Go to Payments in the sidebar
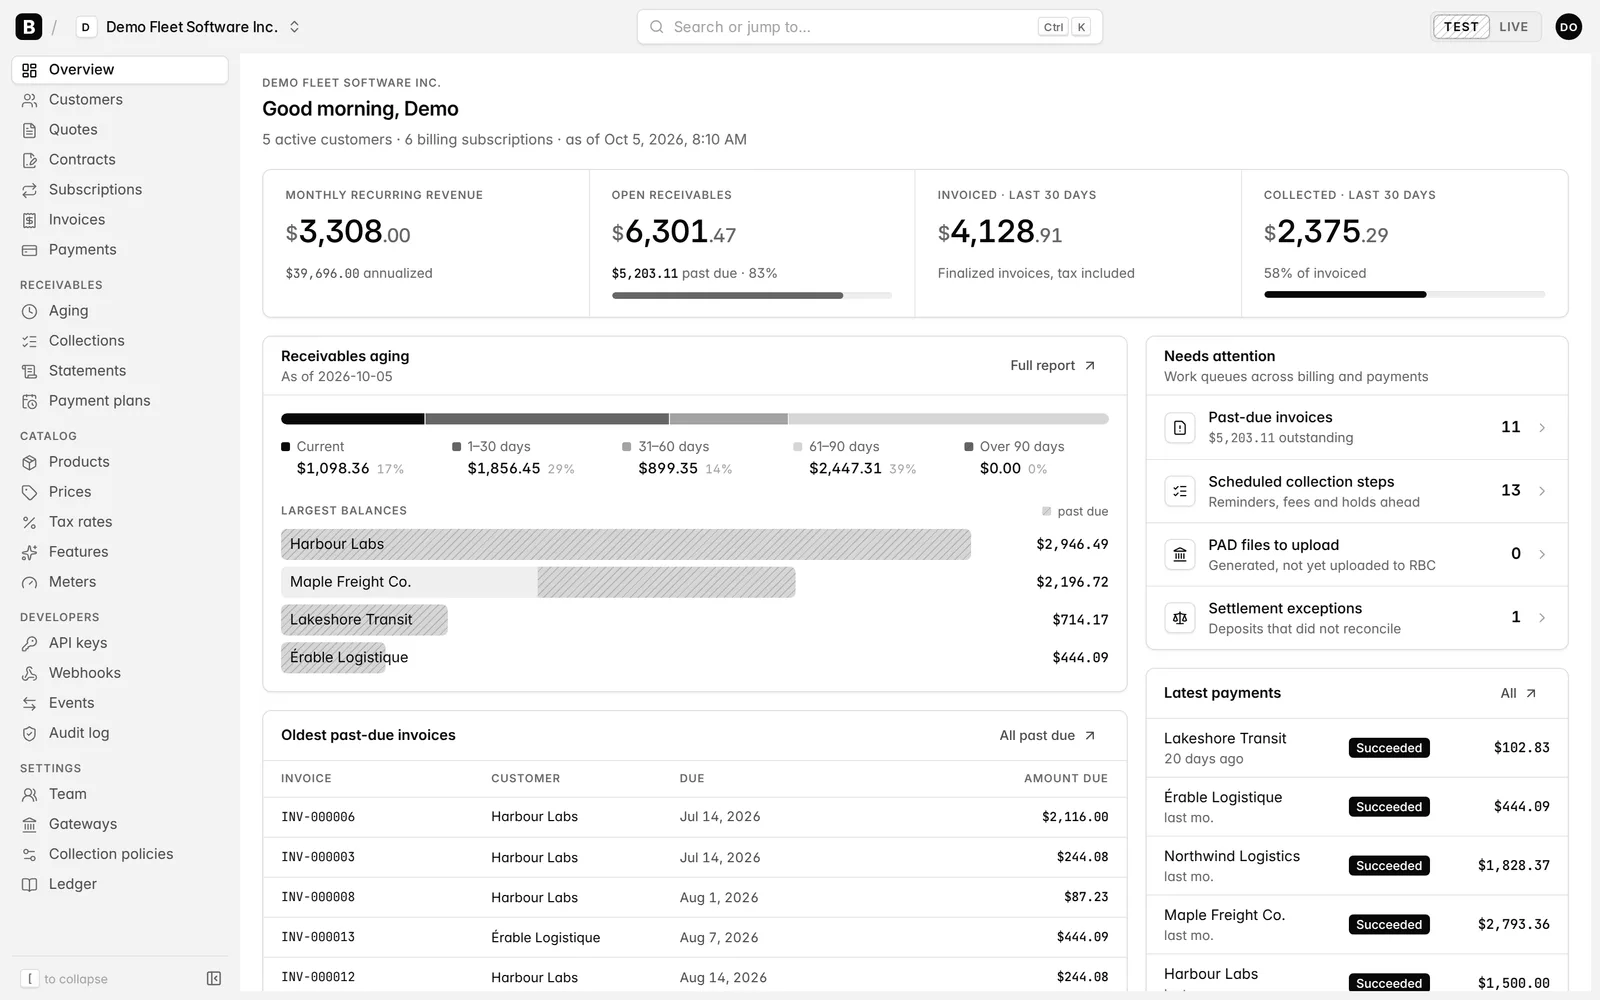Screen dimensions: 1600x1000 (x=120, y=250)
